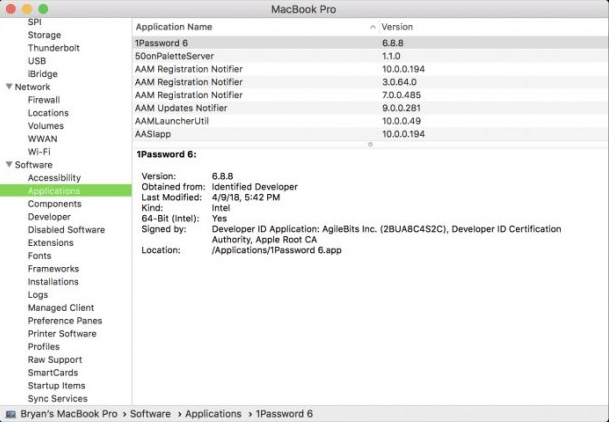Image resolution: width=609 pixels, height=422 pixels.
Task: Collapse the Software section disclosure triangle
Action: click(x=9, y=165)
